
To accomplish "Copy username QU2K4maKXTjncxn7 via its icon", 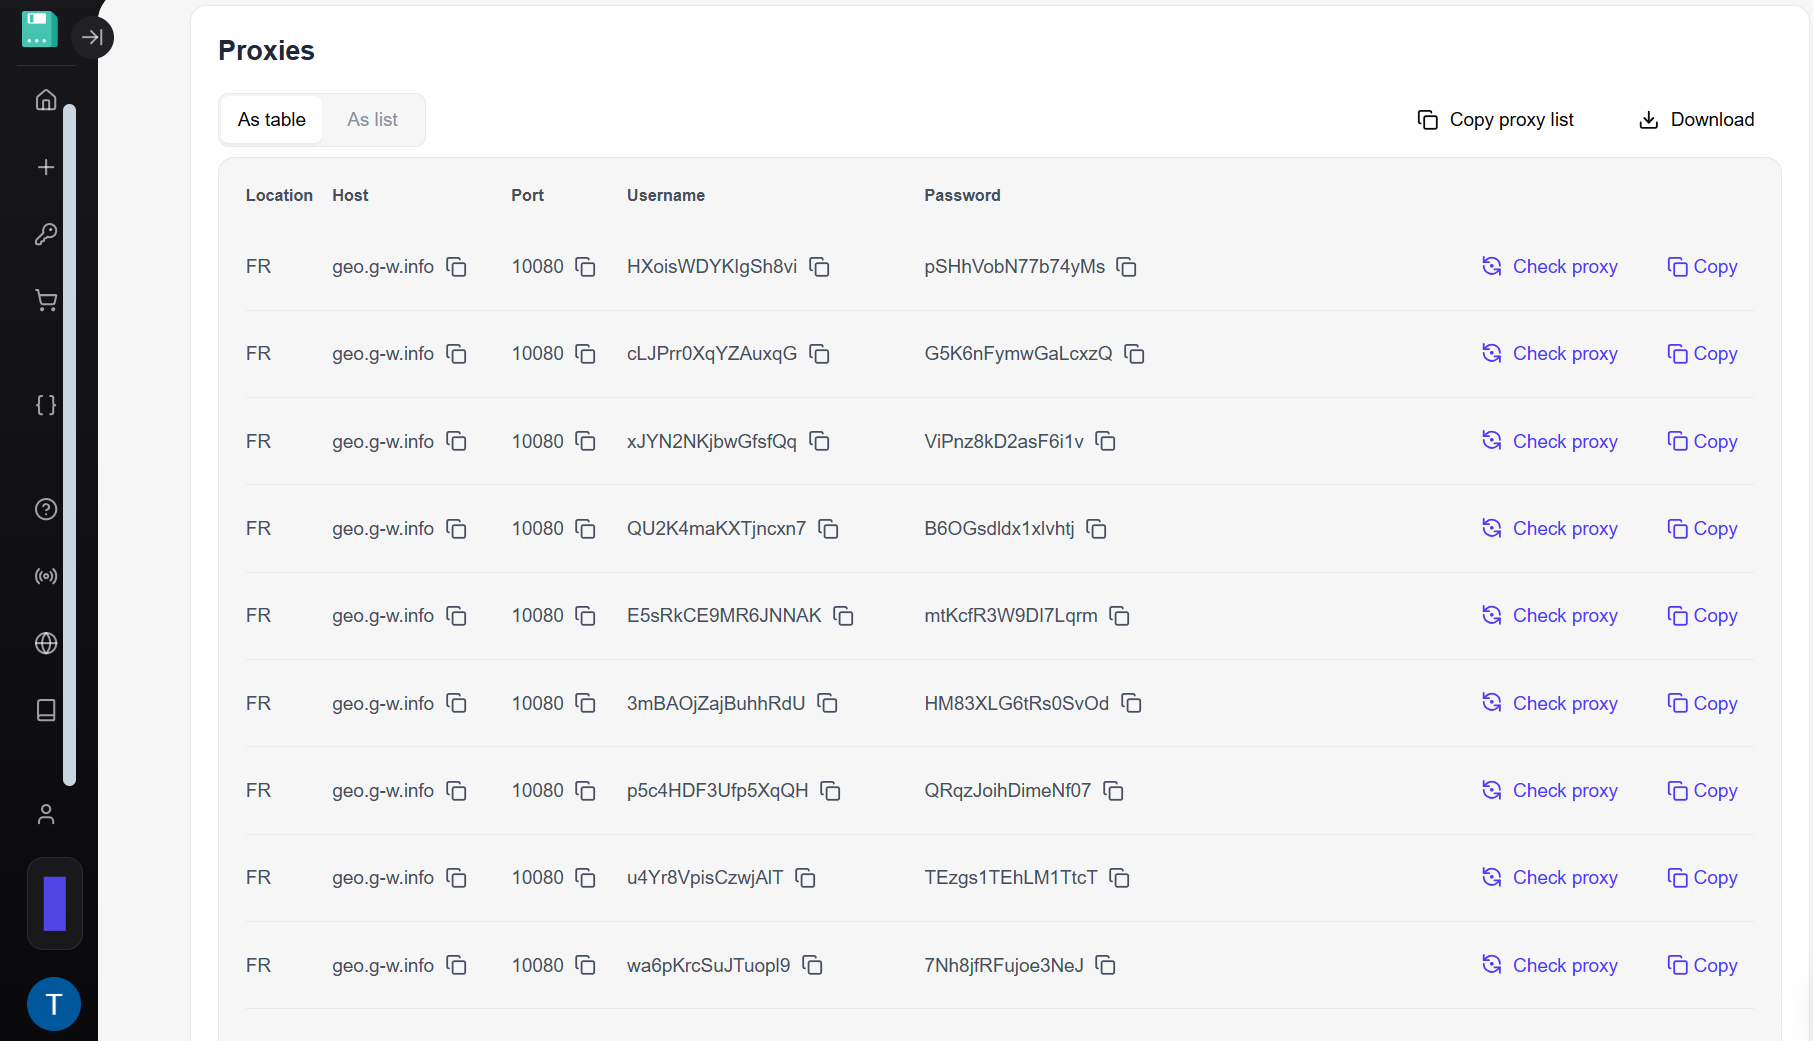I will click(828, 529).
